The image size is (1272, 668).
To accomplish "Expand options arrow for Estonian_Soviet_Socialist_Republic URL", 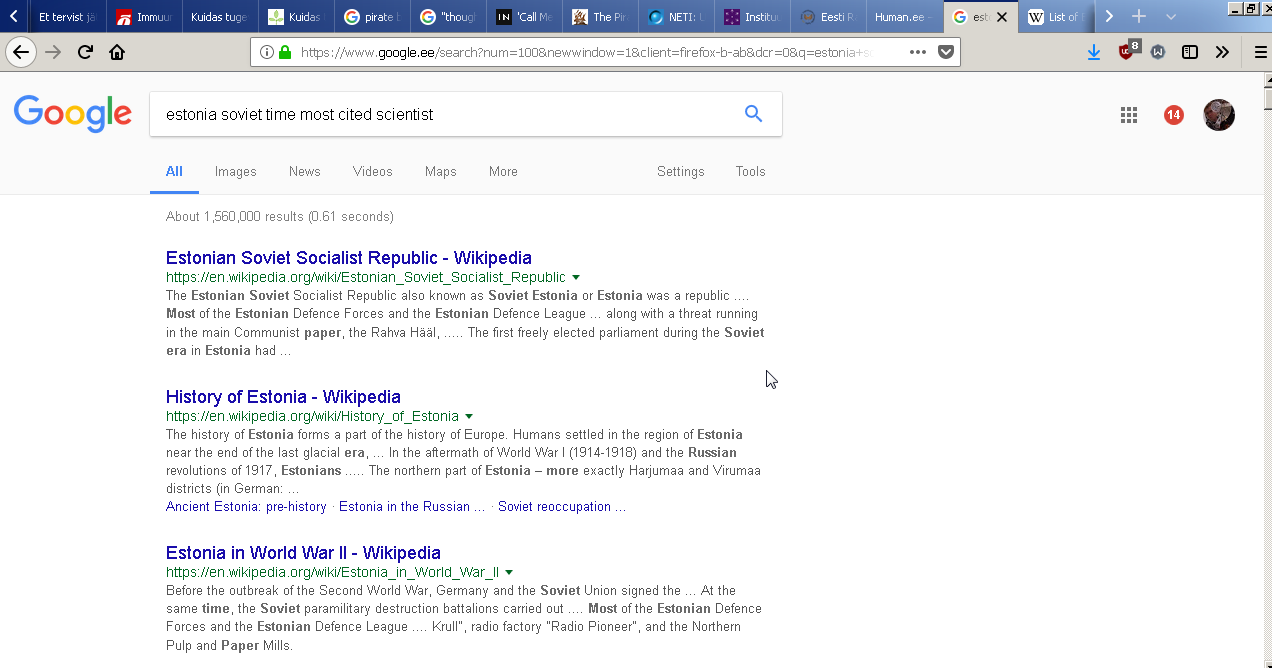I will pyautogui.click(x=576, y=278).
